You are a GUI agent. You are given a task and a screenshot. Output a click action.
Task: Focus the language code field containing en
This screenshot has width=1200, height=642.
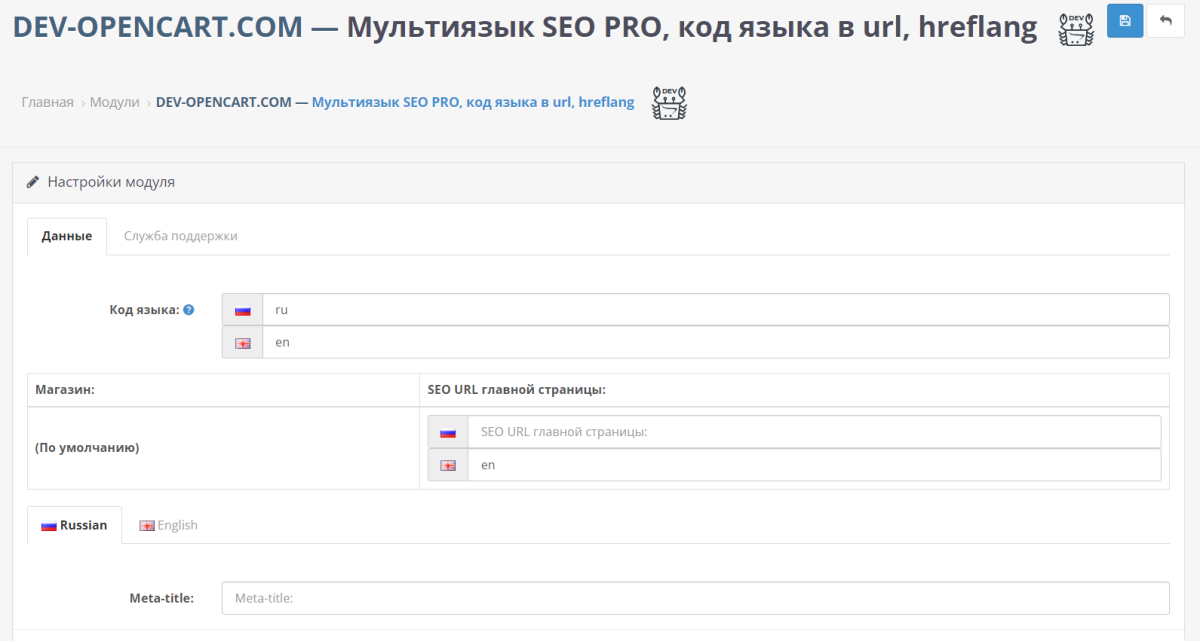pyautogui.click(x=715, y=342)
